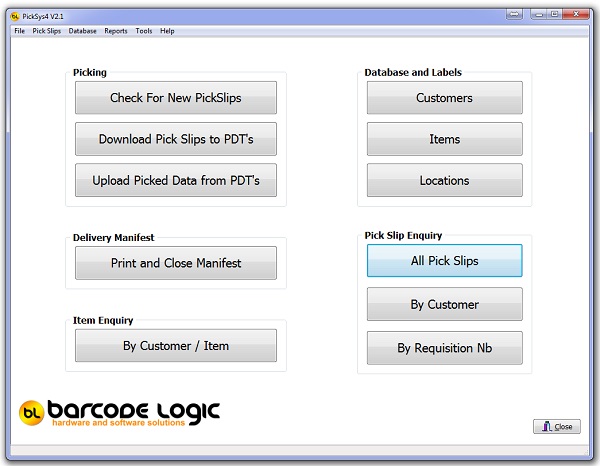Search pick slips By Customer
The image size is (600, 466).
[x=444, y=304]
